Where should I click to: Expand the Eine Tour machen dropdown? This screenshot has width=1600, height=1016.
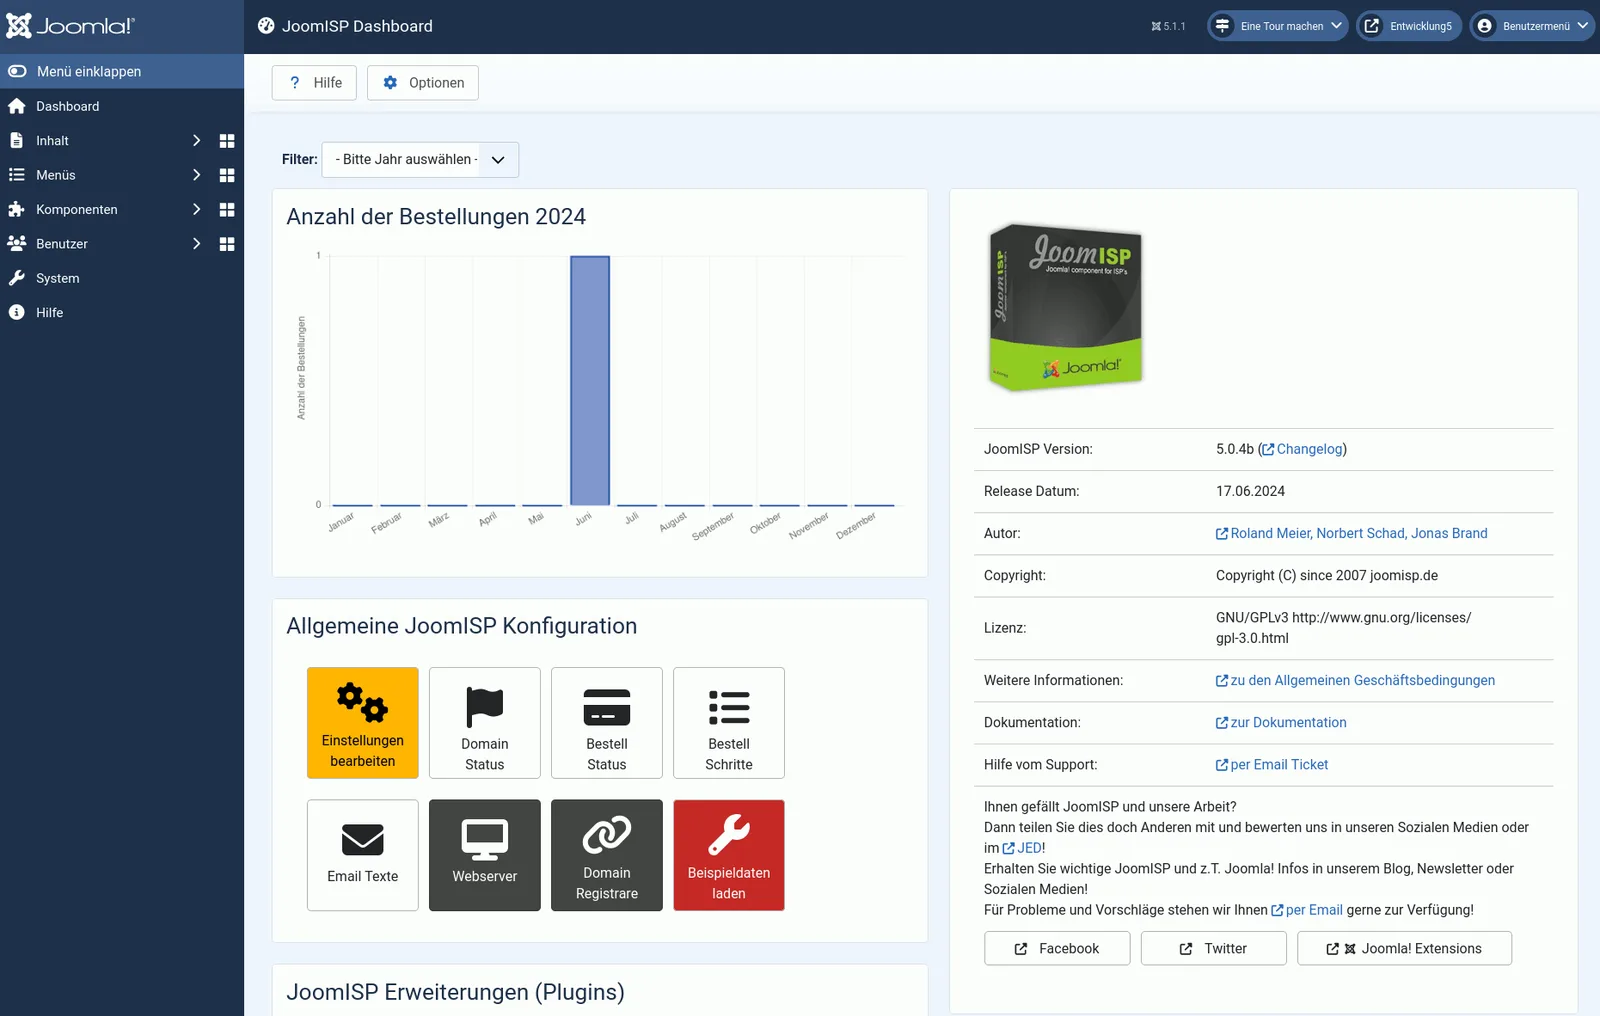(x=1277, y=26)
